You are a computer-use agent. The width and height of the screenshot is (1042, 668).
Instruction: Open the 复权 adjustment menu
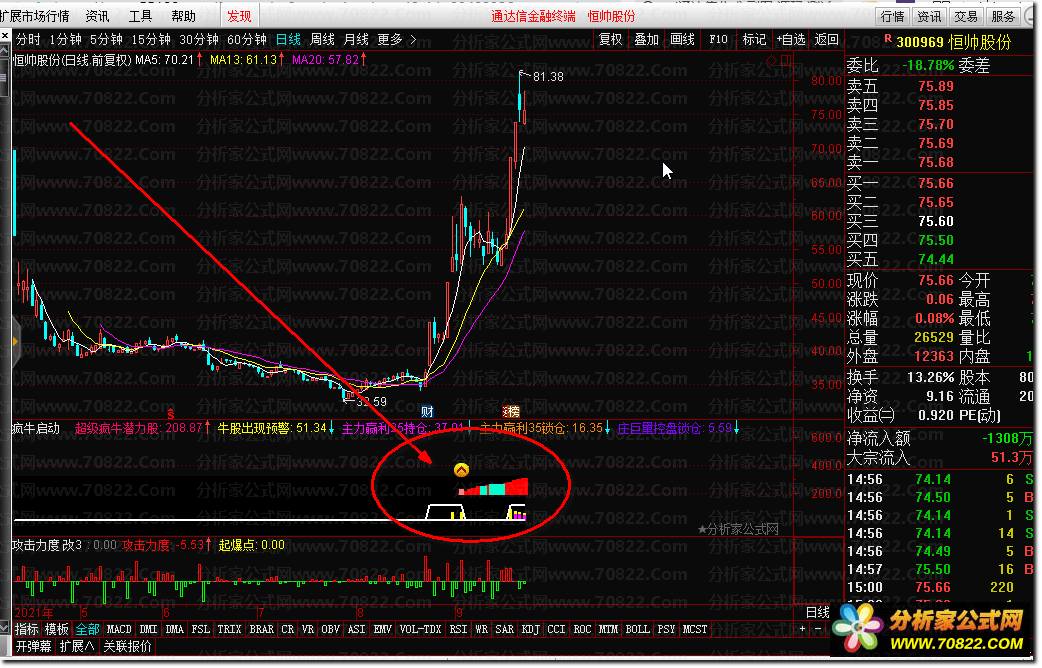(x=610, y=39)
